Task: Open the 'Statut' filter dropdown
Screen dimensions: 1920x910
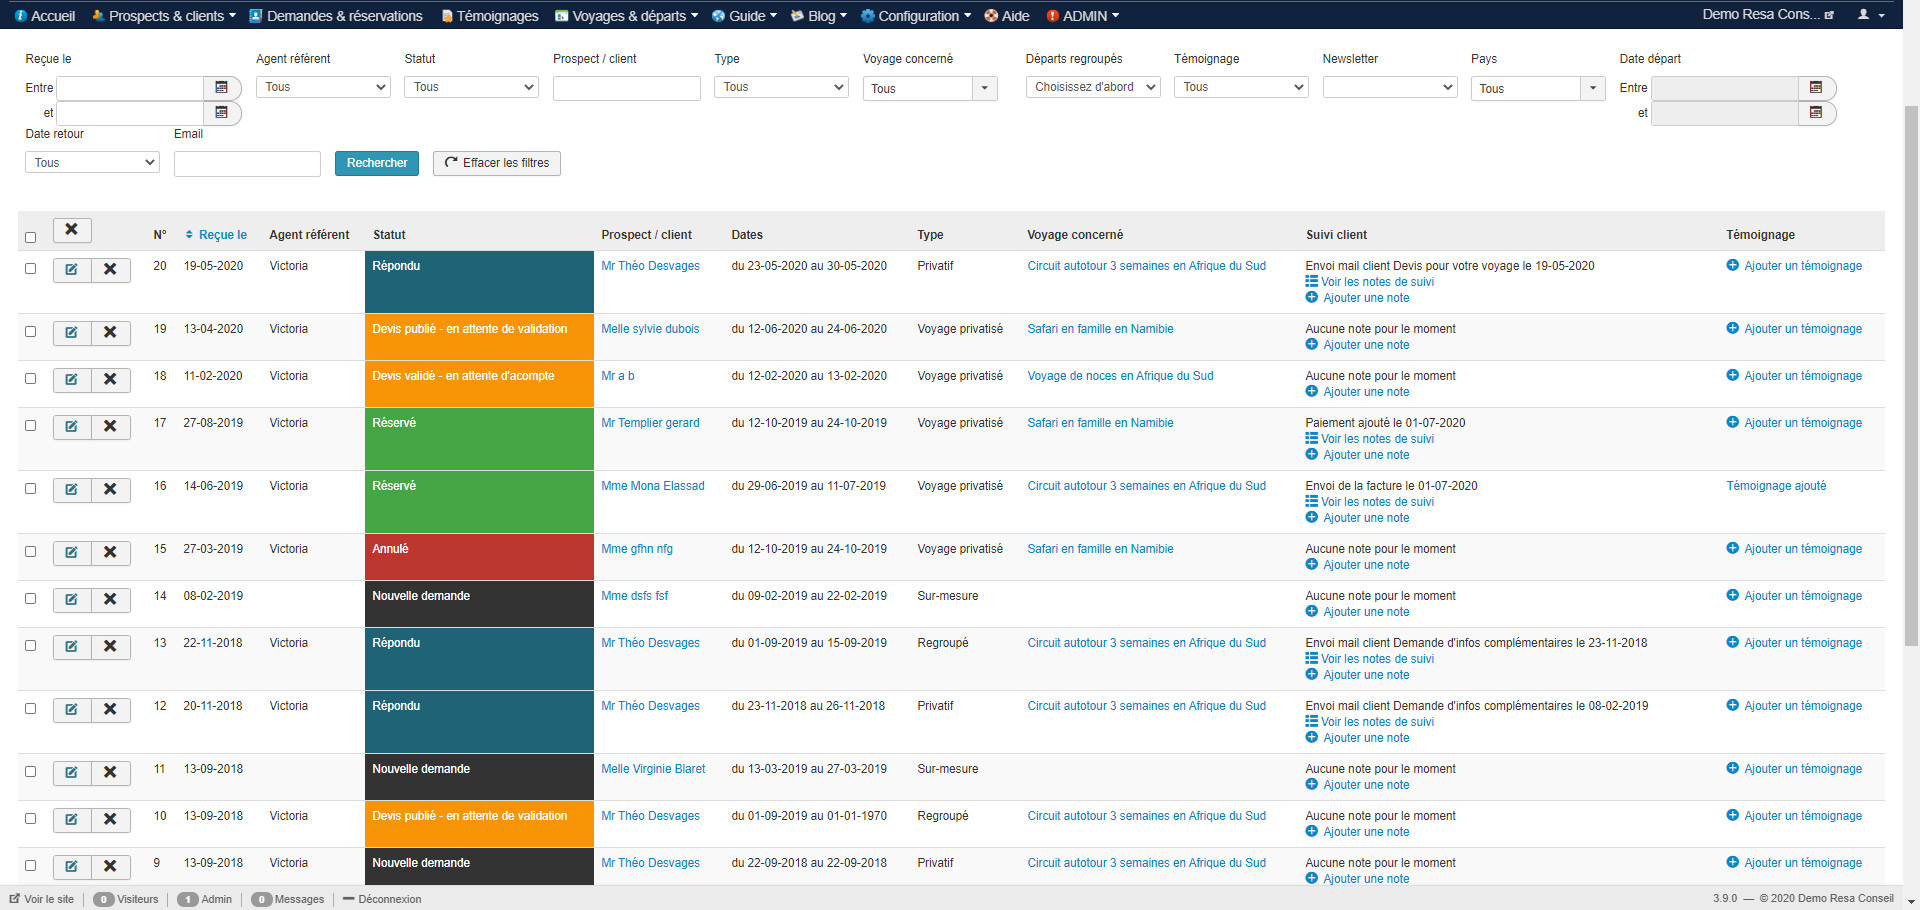Action: tap(470, 87)
